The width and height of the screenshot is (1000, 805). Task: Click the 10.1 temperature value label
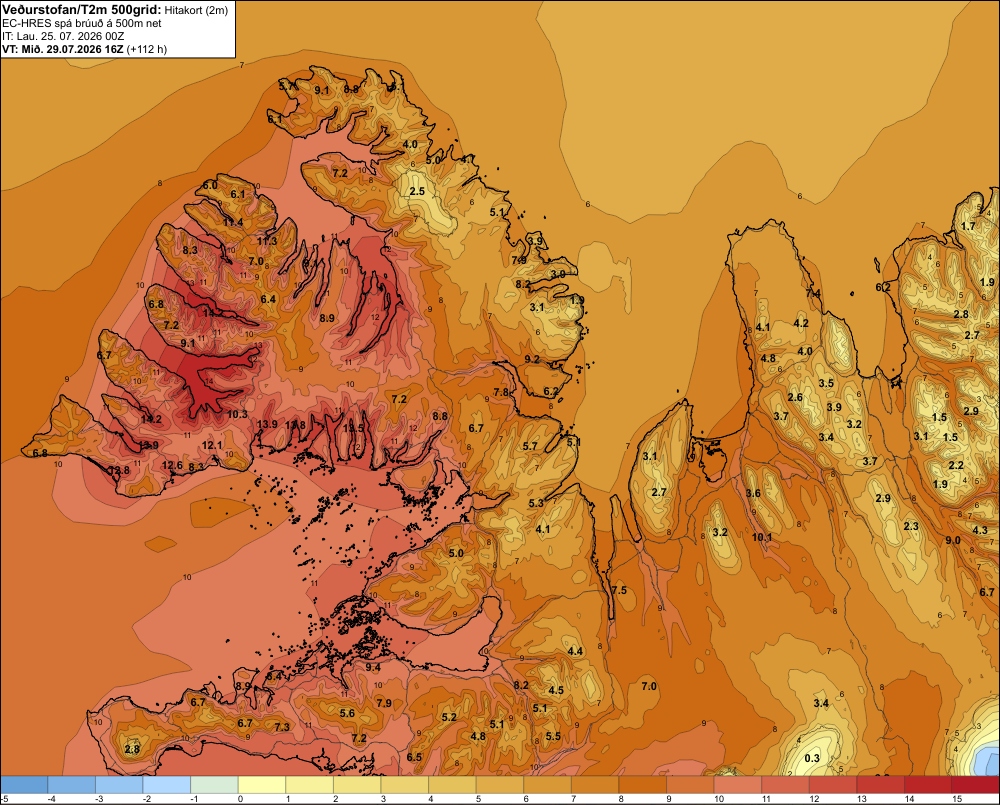761,537
